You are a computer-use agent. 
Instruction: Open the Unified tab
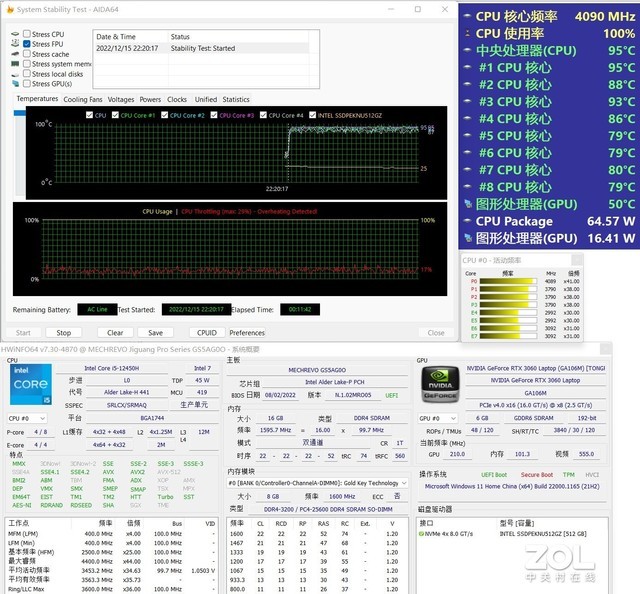coord(206,99)
